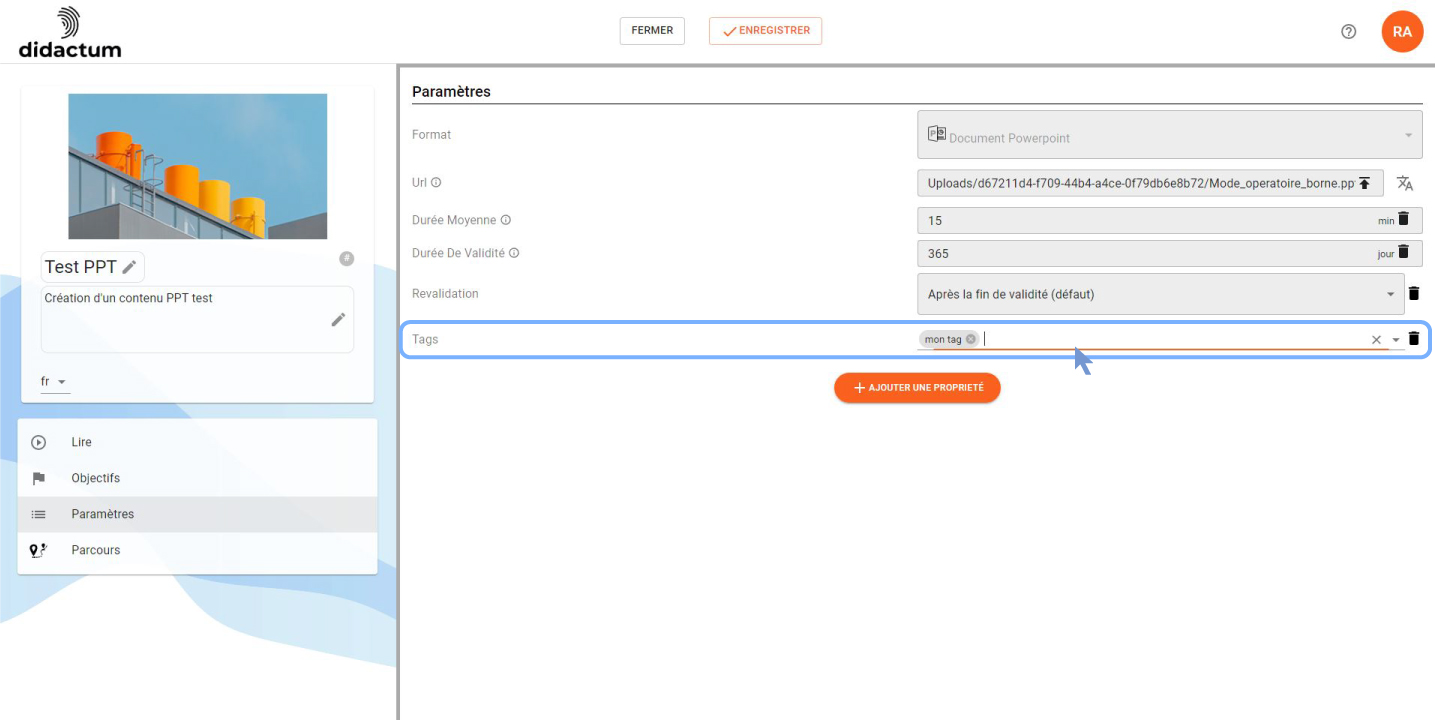Screen dimensions: 1436x720
Task: Edit the description with pencil icon
Action: [x=338, y=319]
